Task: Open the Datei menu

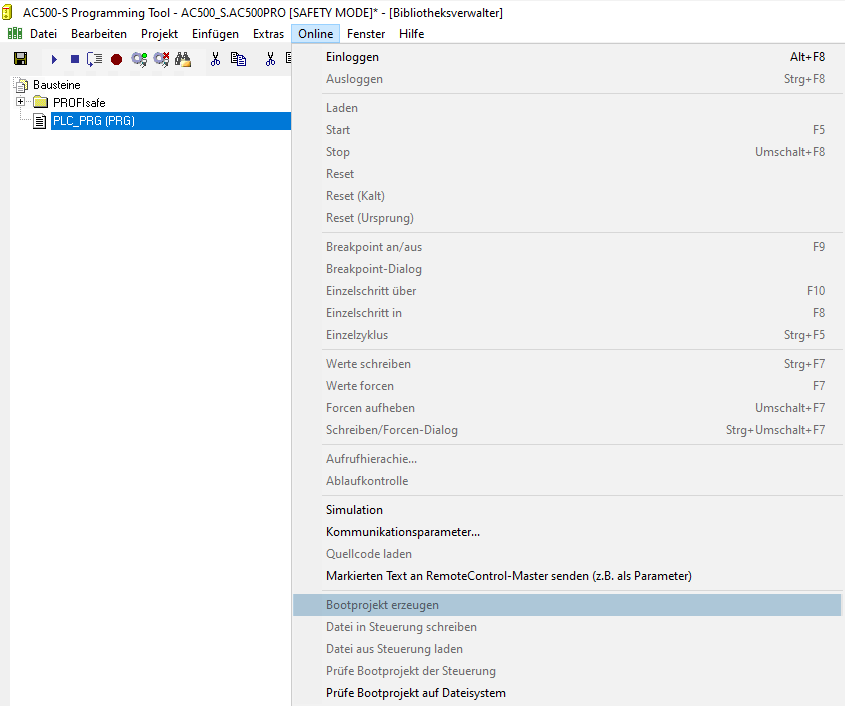Action: pos(43,34)
